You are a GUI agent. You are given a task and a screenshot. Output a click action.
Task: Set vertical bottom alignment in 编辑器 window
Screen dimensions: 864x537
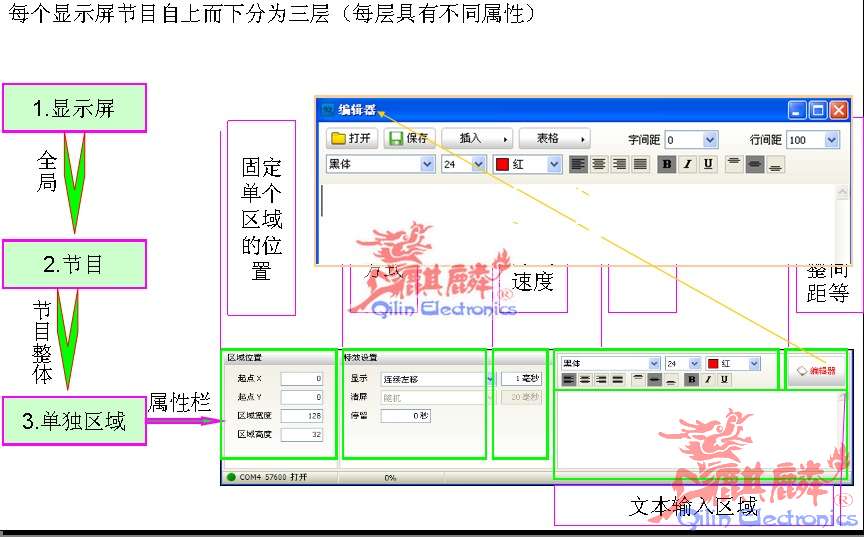pyautogui.click(x=776, y=164)
